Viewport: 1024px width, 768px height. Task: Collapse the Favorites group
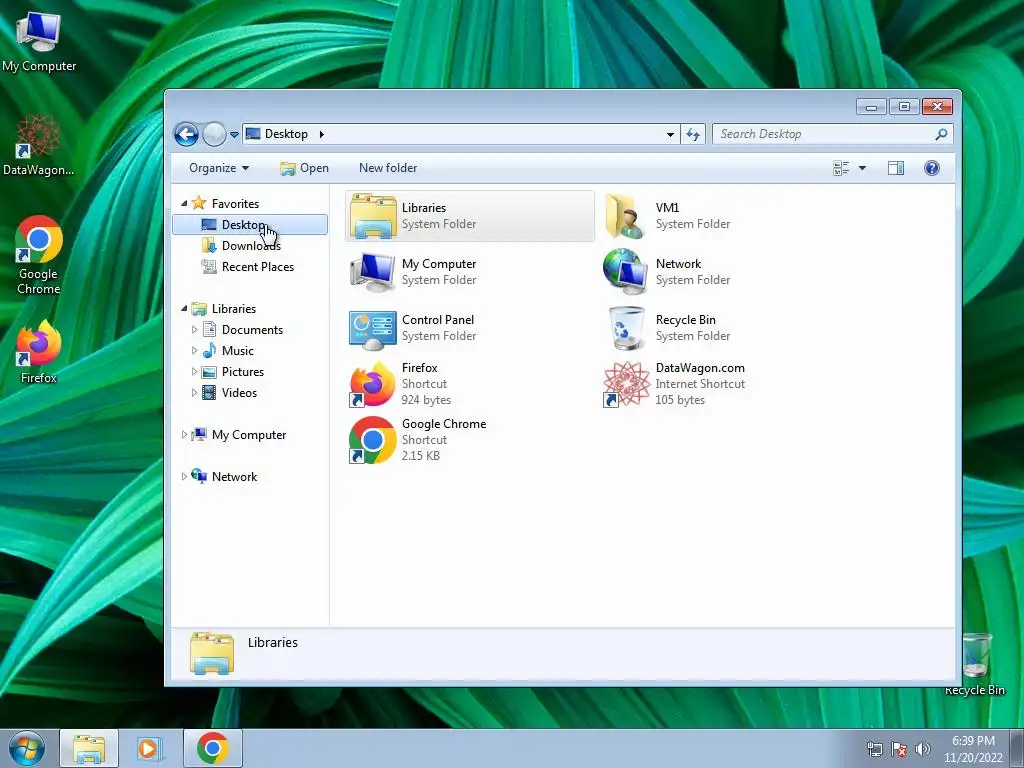click(x=184, y=204)
